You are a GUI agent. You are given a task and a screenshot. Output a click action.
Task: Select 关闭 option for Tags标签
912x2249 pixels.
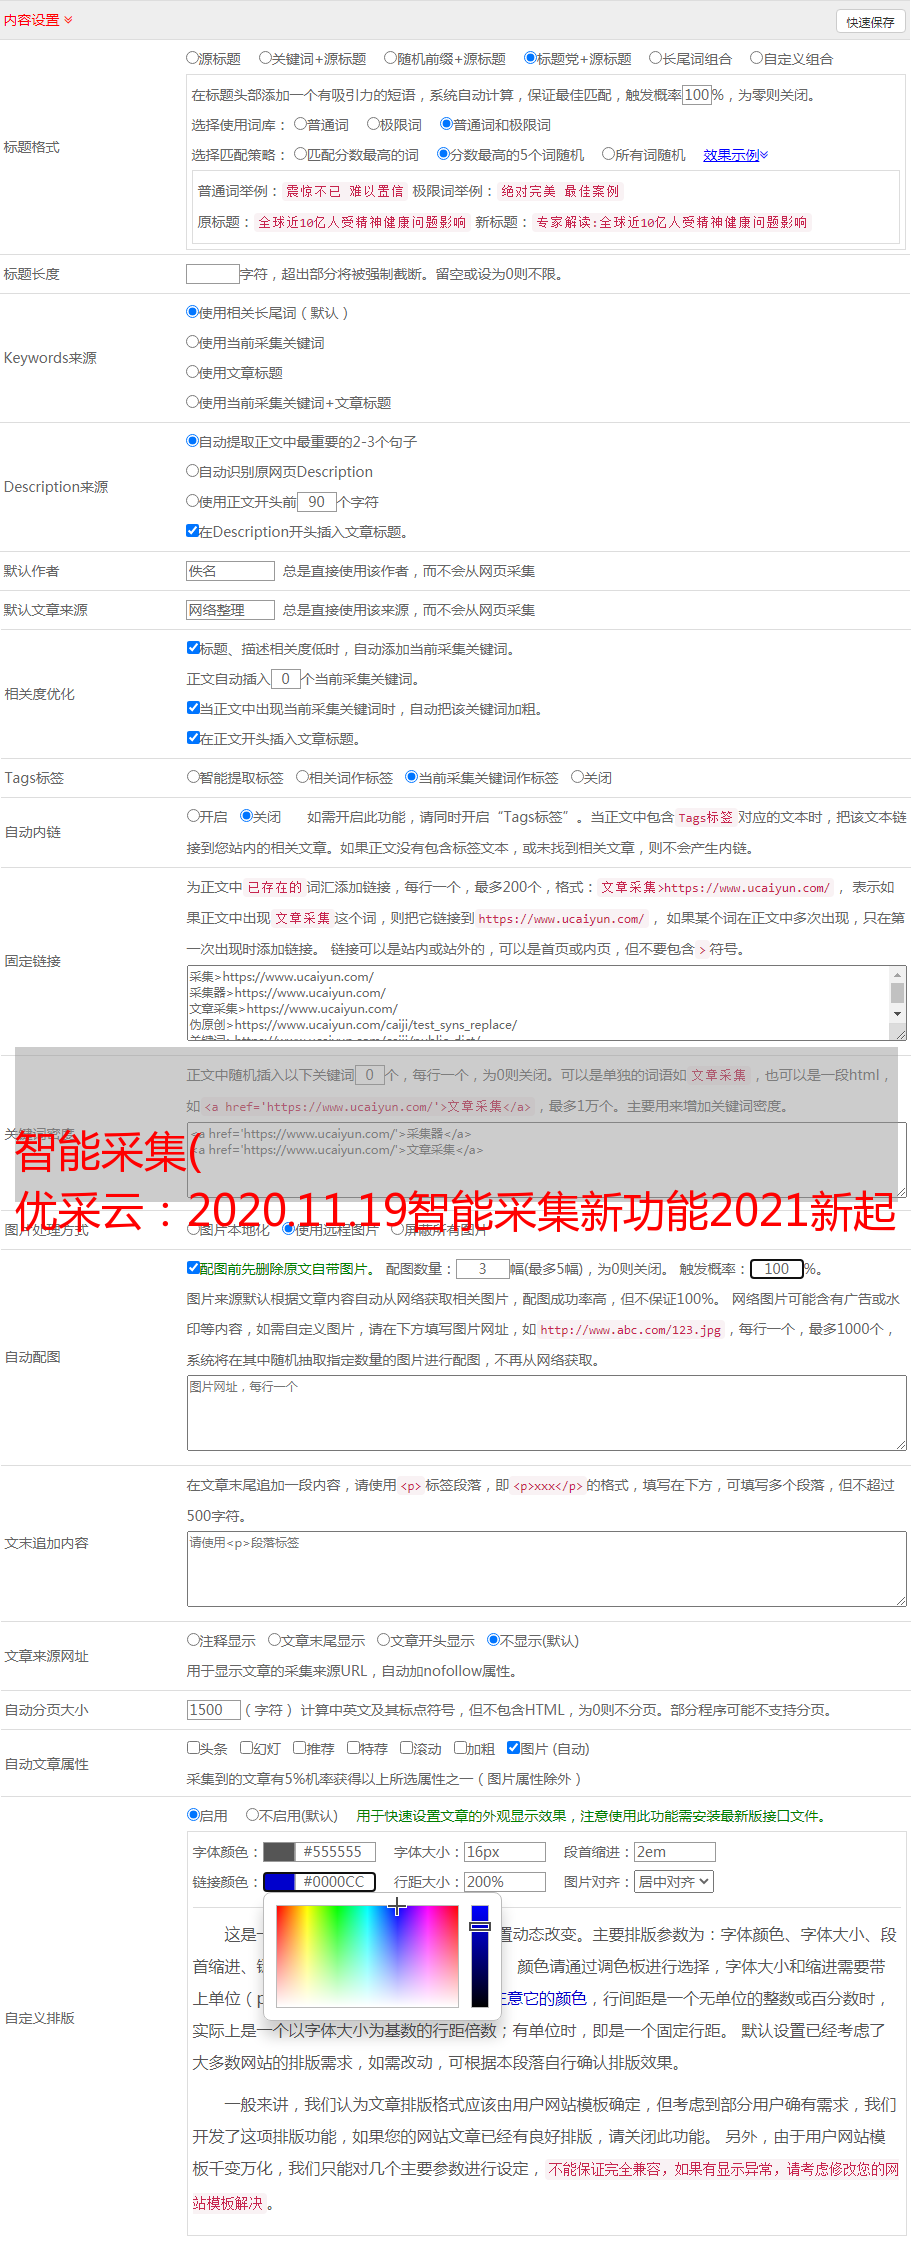coord(577,778)
